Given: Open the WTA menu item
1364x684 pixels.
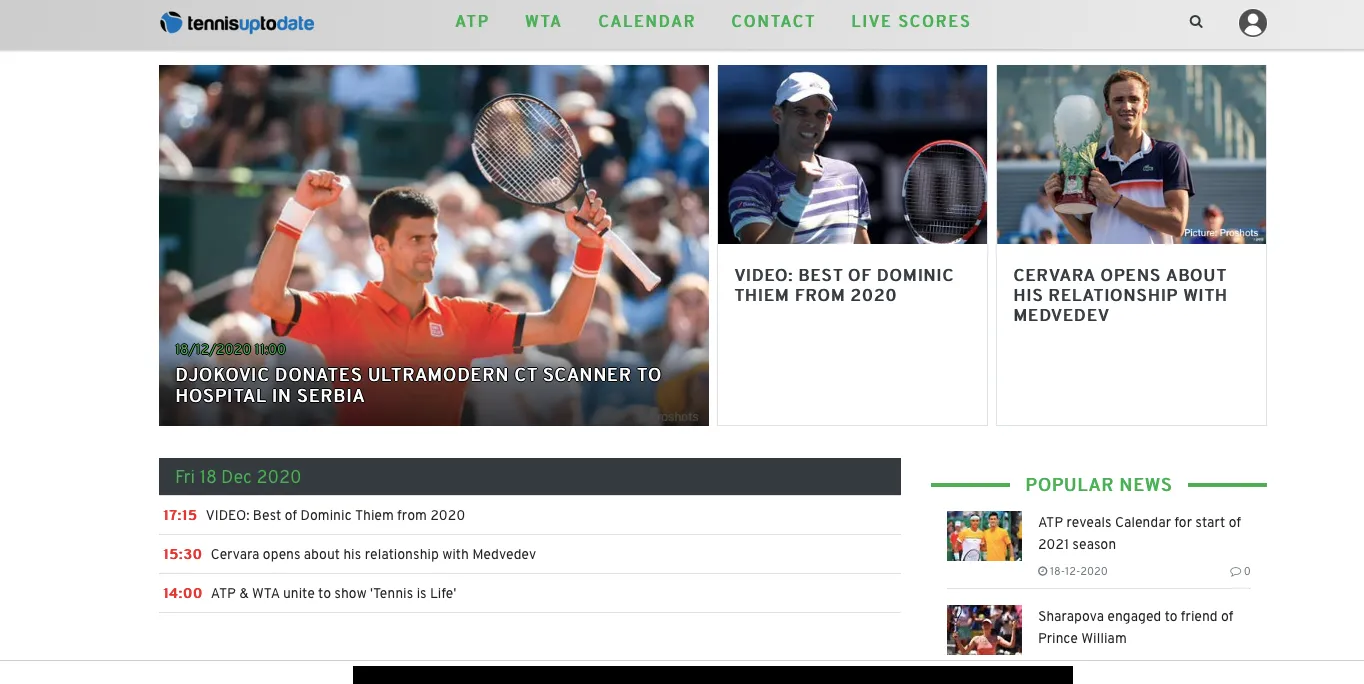Looking at the screenshot, I should pyautogui.click(x=543, y=21).
